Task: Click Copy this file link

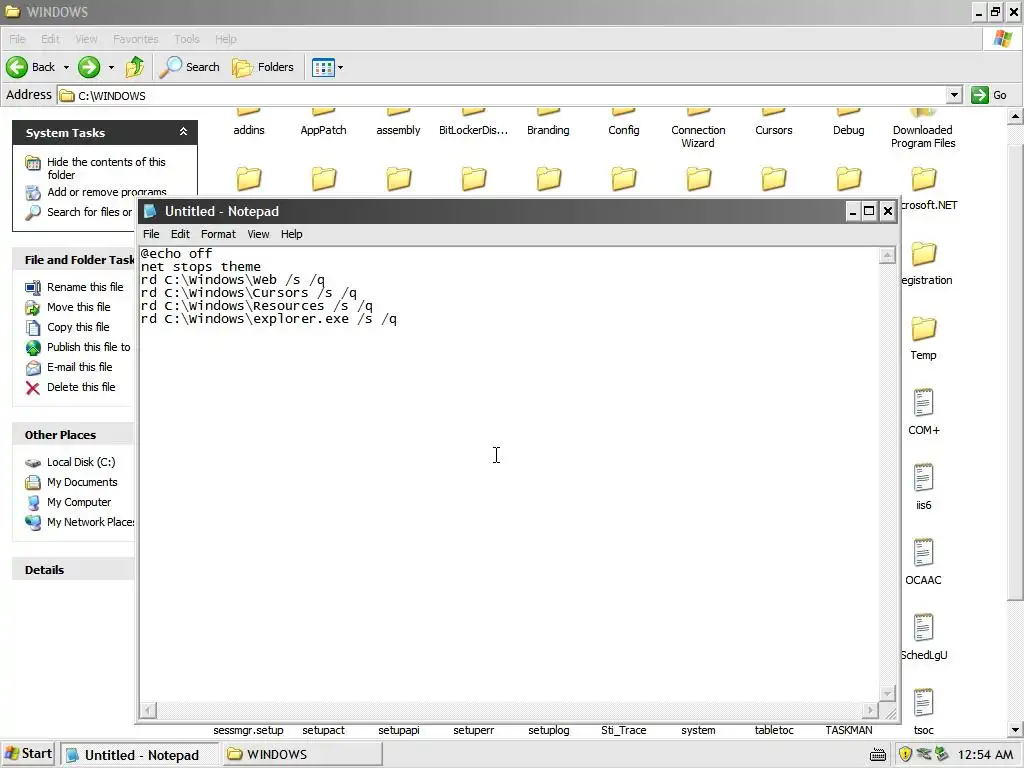Action: pos(78,327)
